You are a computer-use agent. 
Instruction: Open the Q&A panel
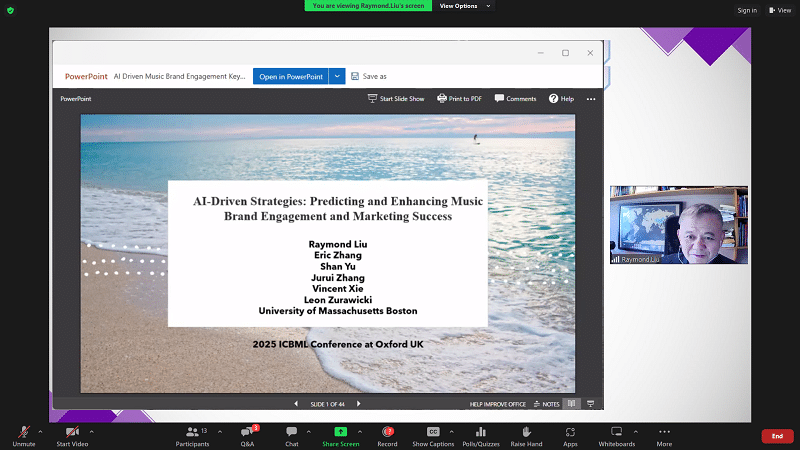pyautogui.click(x=247, y=432)
